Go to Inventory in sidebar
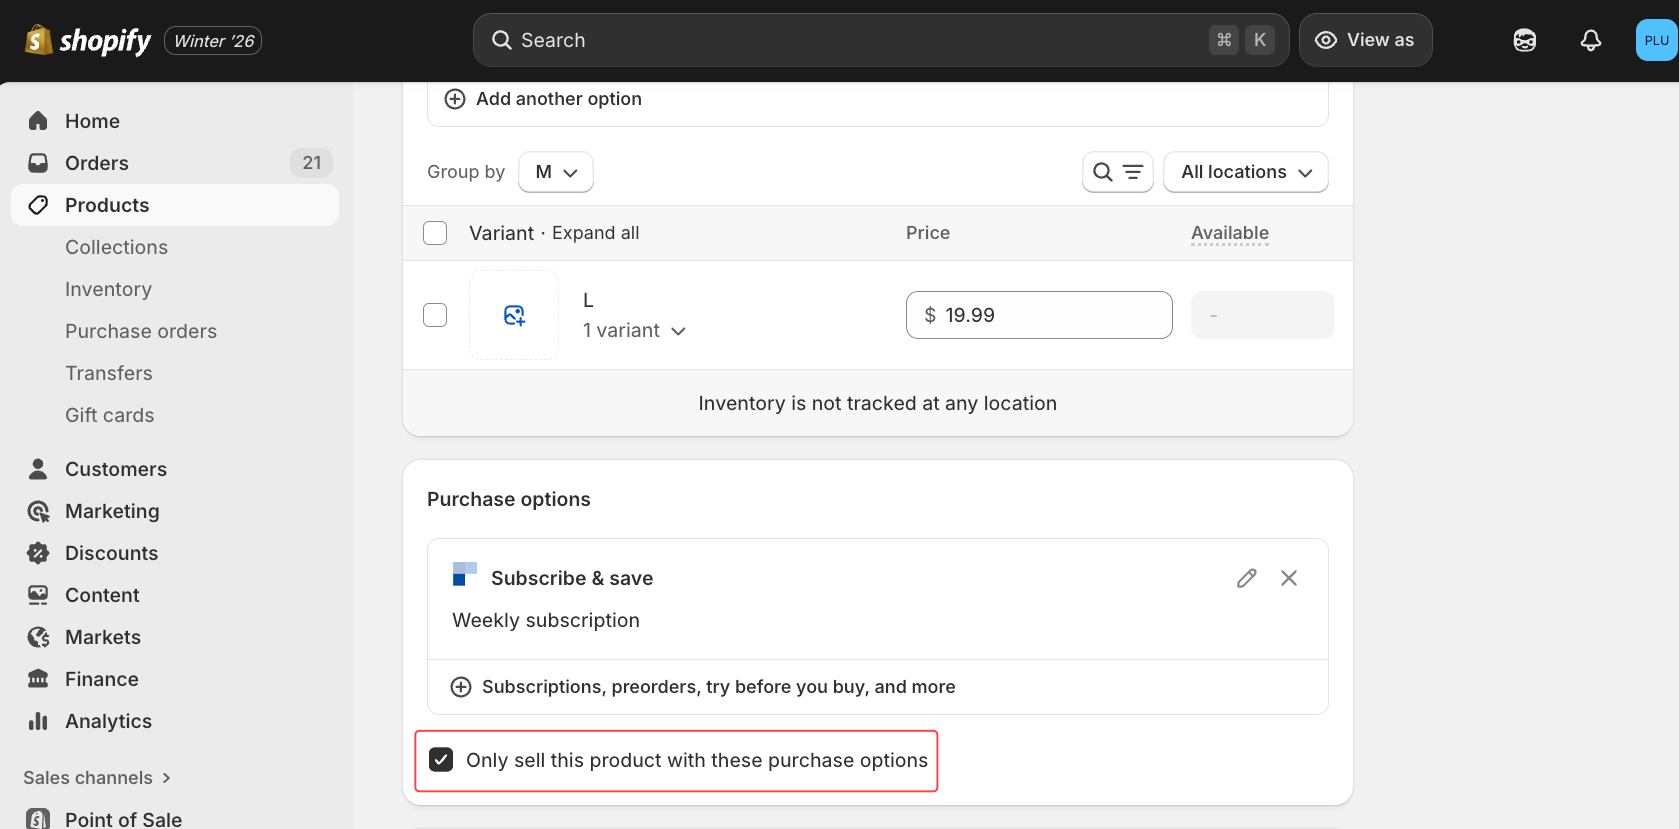Viewport: 1679px width, 829px height. pos(108,289)
